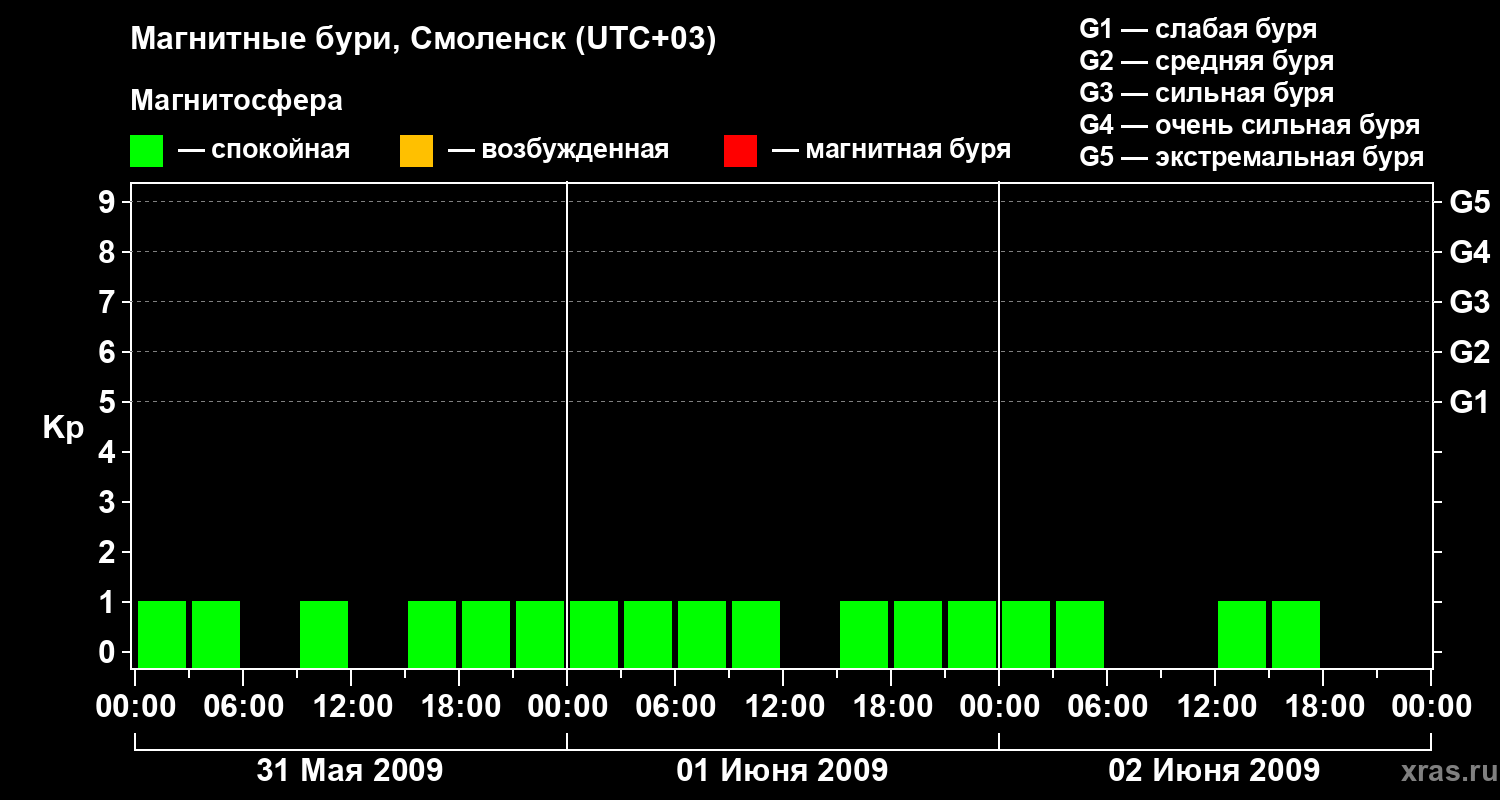Screen dimensions: 1500x800
Task: Click the G5 level label on right axis
Action: (x=1469, y=203)
